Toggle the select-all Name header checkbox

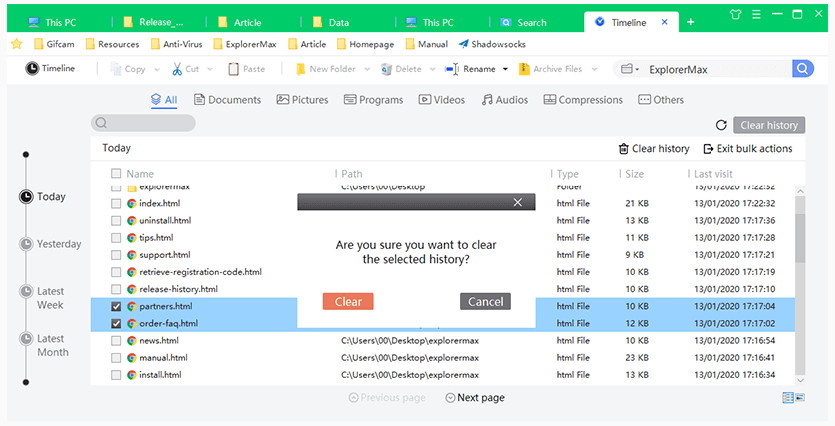pos(116,174)
